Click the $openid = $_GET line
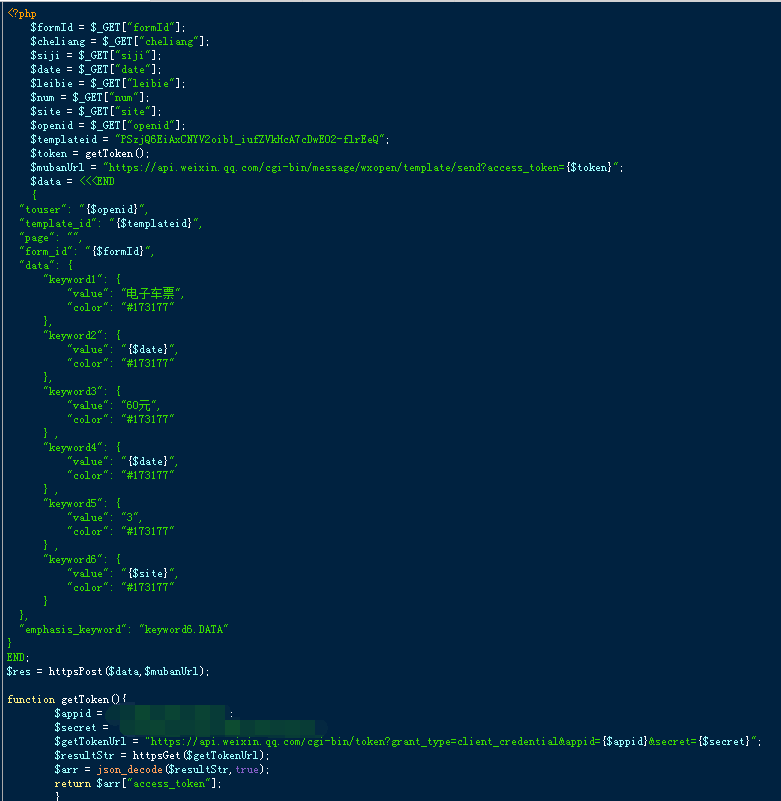The height and width of the screenshot is (801, 781). tap(108, 126)
